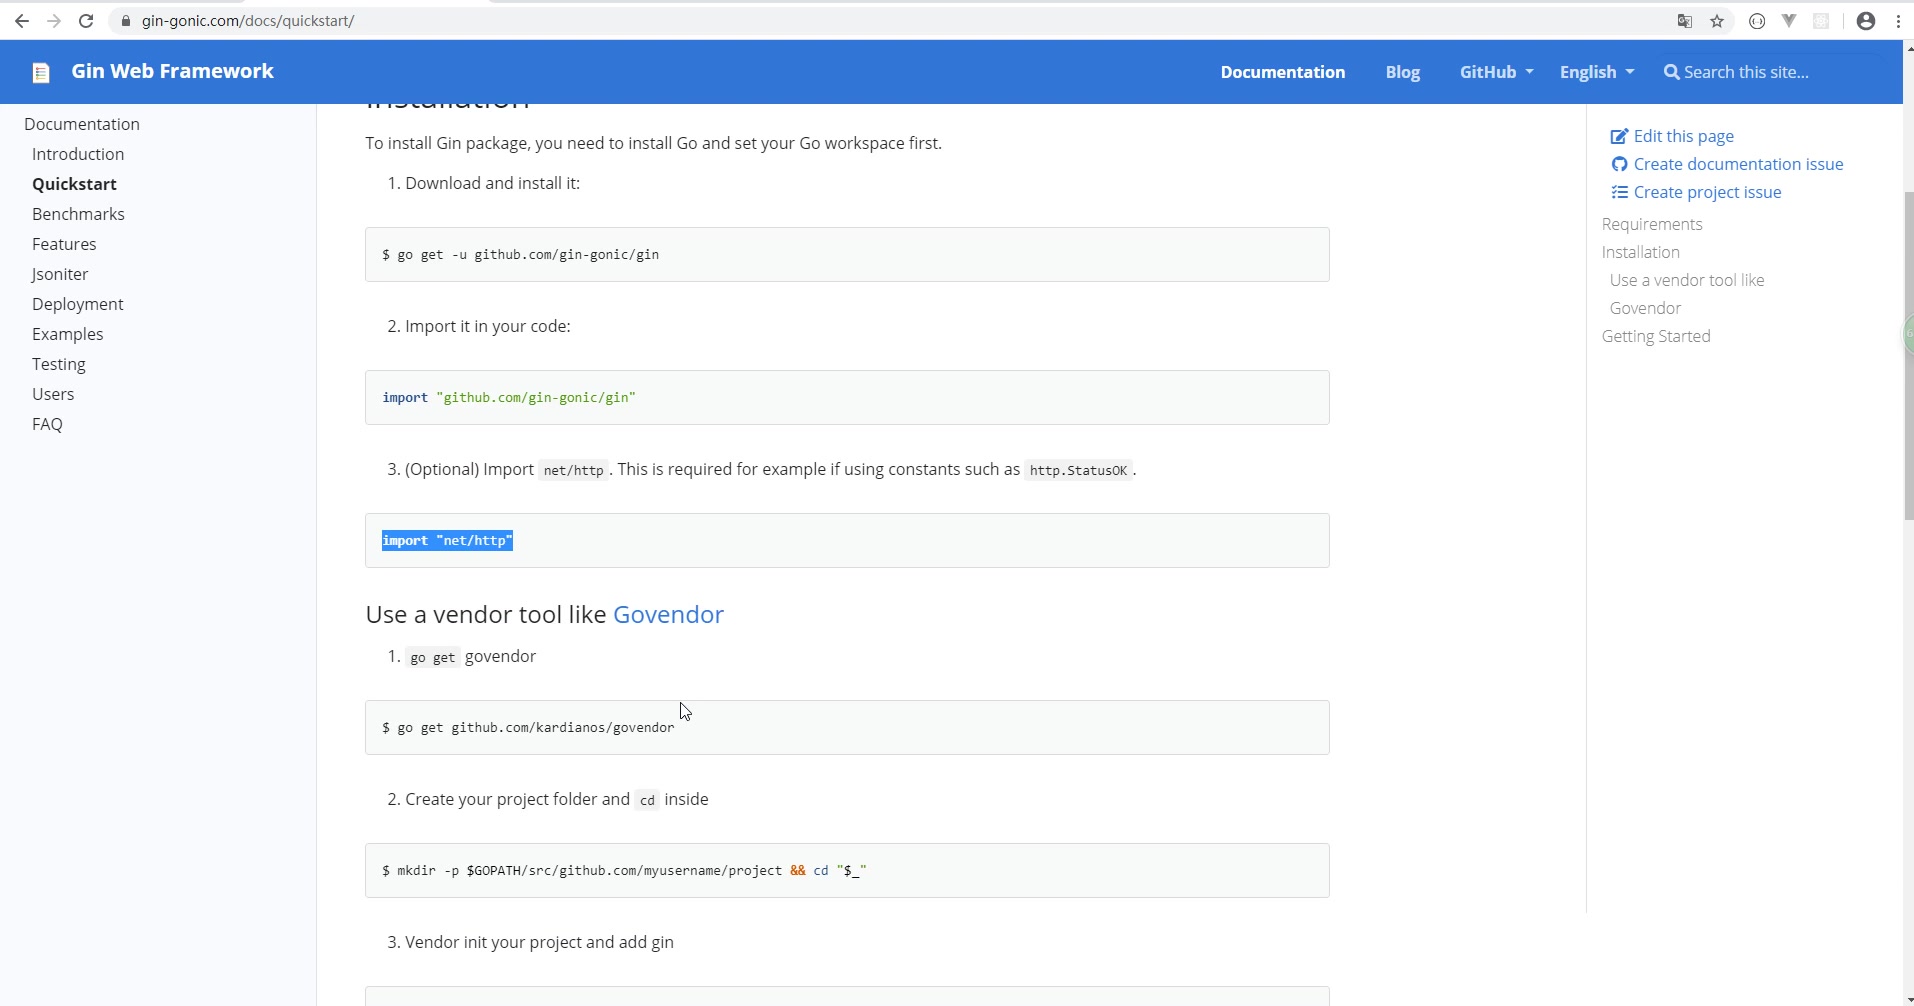The image size is (1914, 1006).
Task: Open Jsoniter in the sidebar
Action: (x=60, y=274)
